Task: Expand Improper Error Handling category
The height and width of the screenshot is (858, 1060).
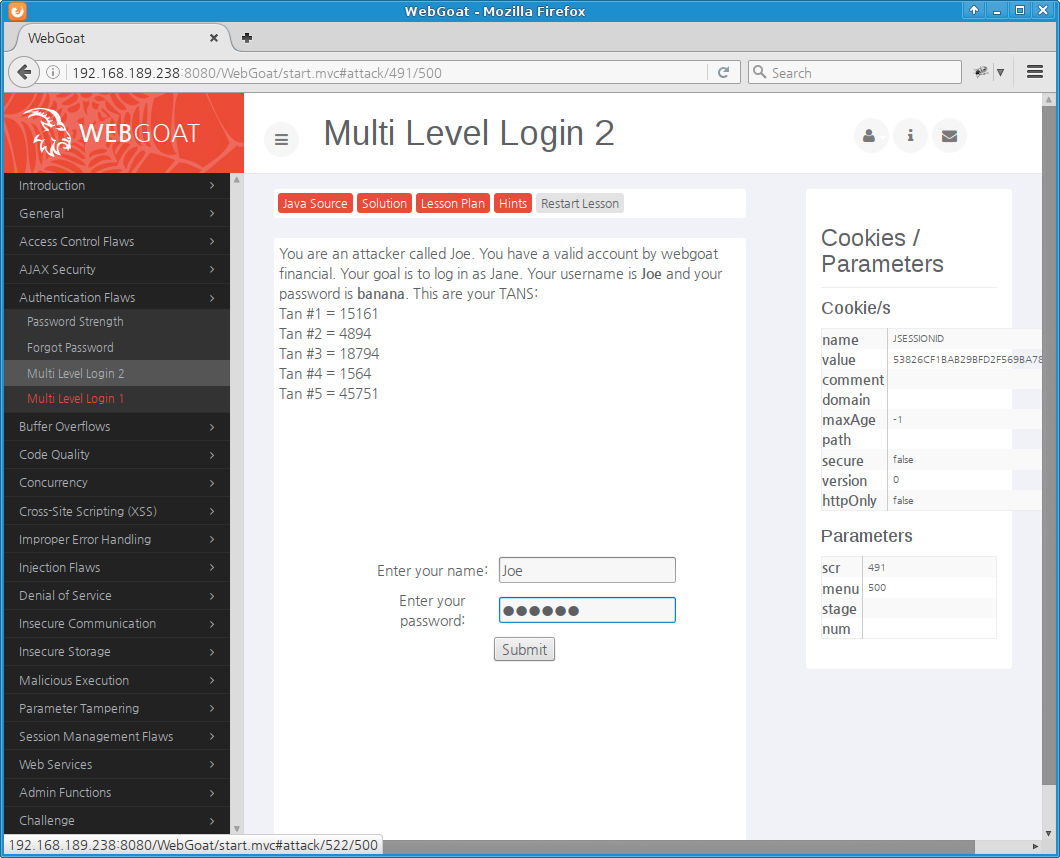Action: click(x=117, y=540)
